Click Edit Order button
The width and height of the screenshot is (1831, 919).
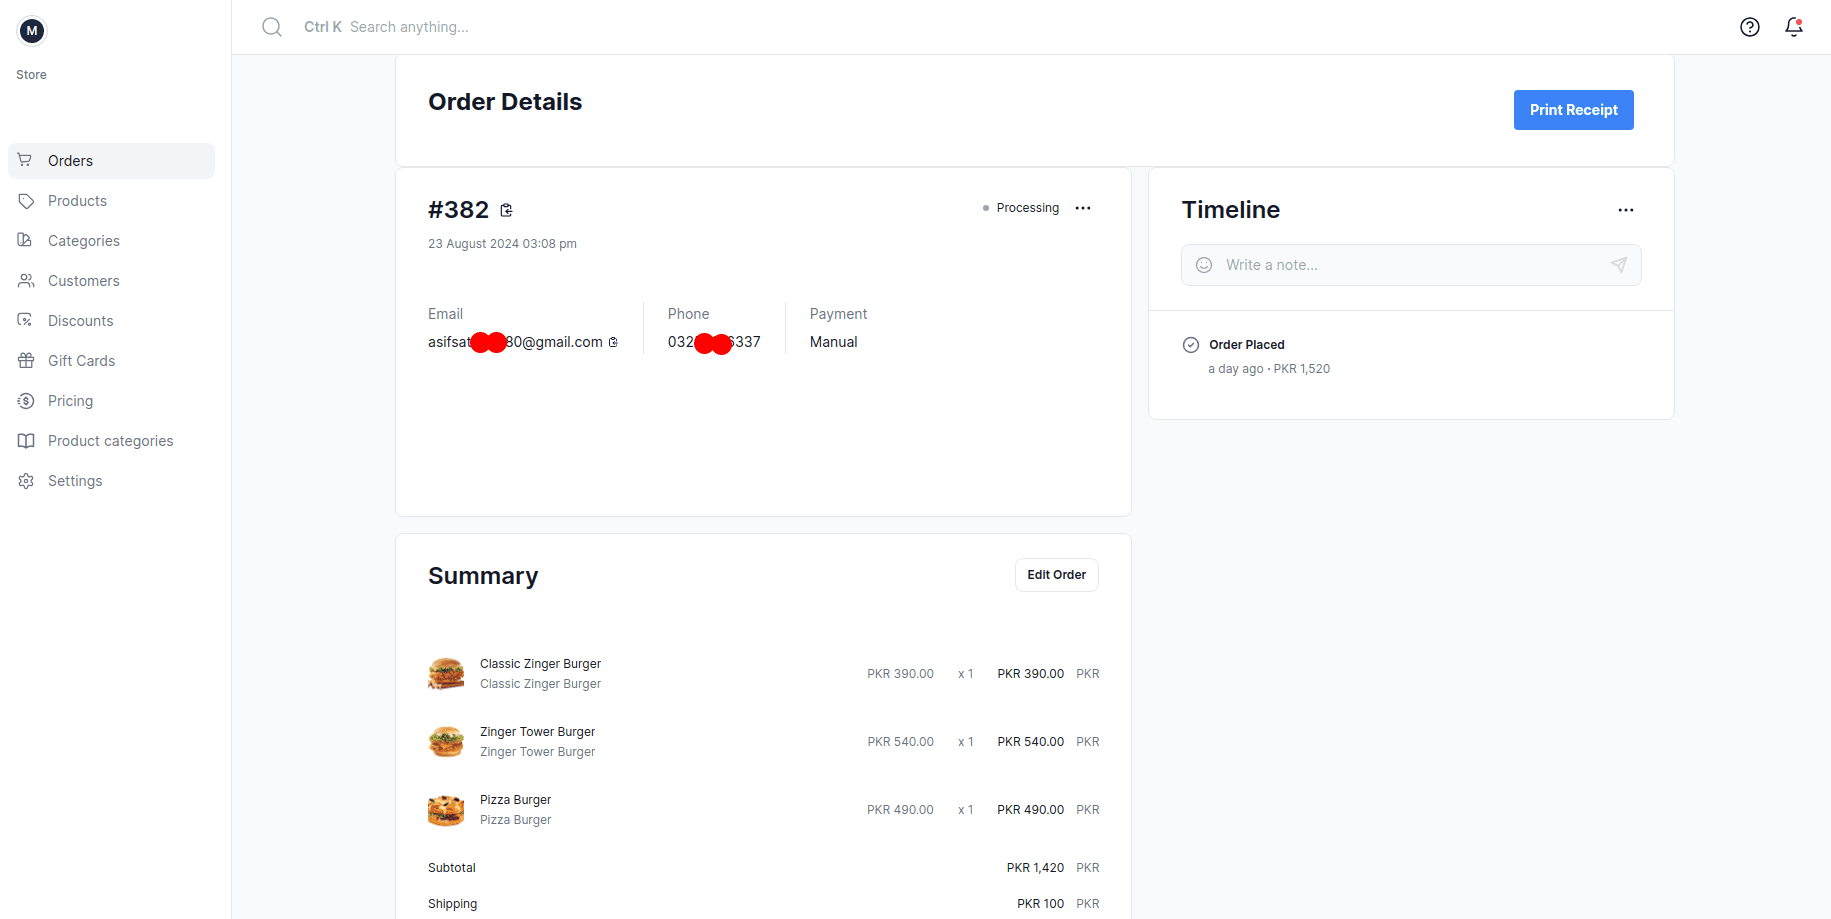tap(1056, 575)
